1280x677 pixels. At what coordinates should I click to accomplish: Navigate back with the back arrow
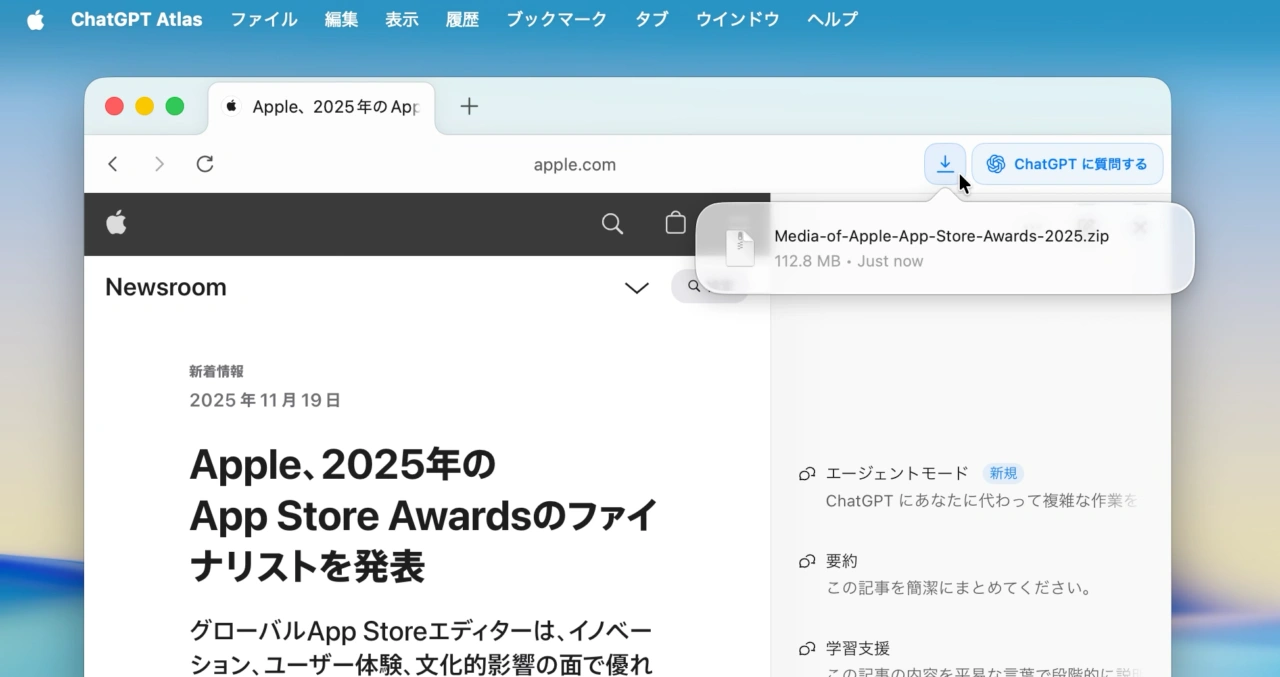pyautogui.click(x=113, y=163)
